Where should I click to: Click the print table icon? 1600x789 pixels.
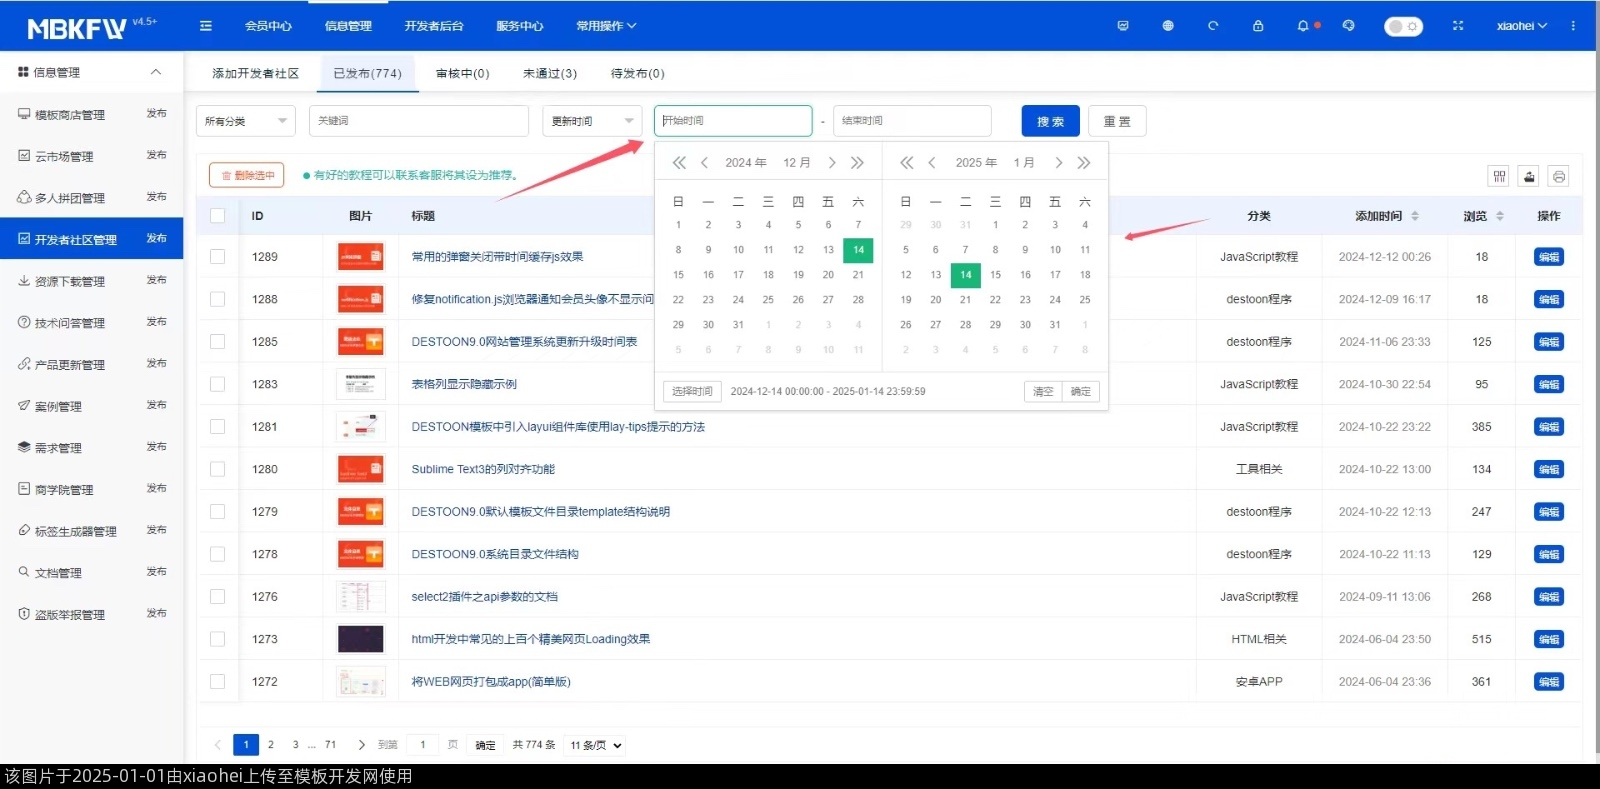coord(1558,176)
